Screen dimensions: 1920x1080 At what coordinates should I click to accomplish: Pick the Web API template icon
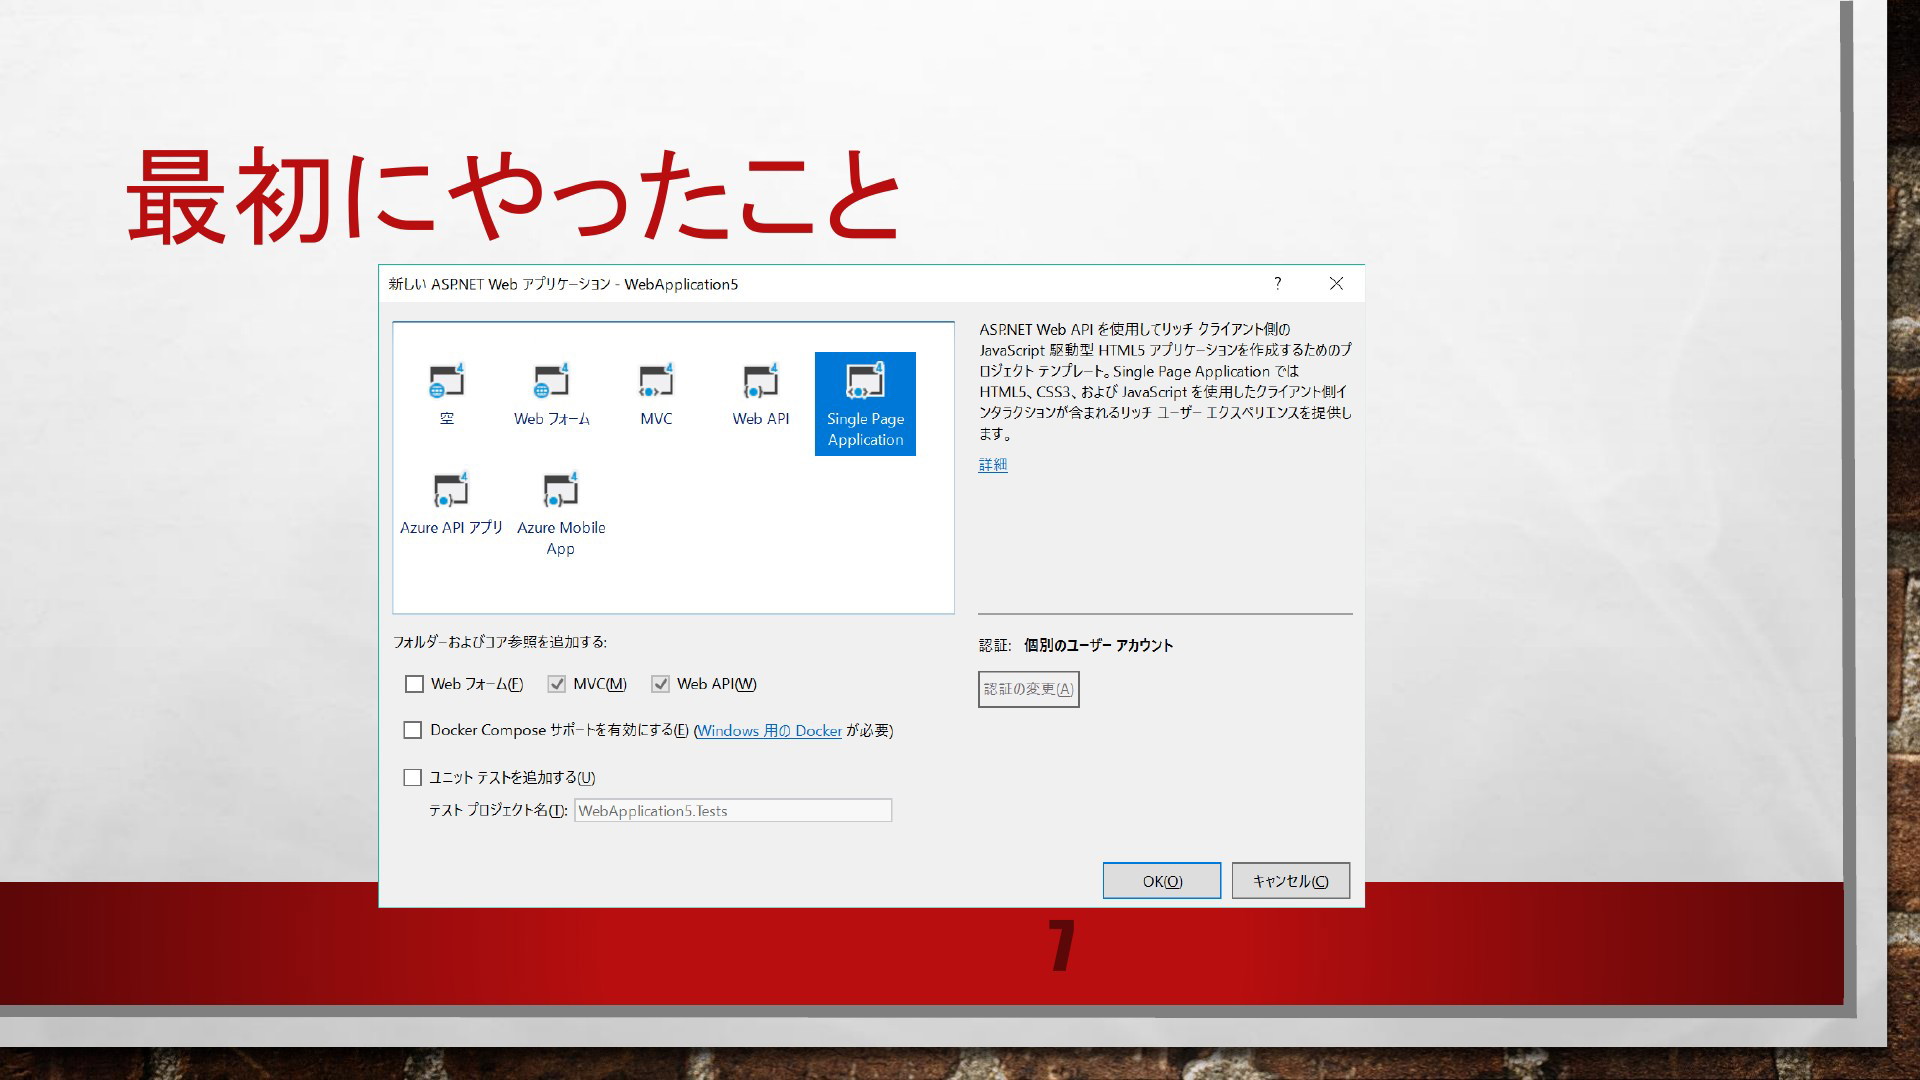[x=760, y=394]
